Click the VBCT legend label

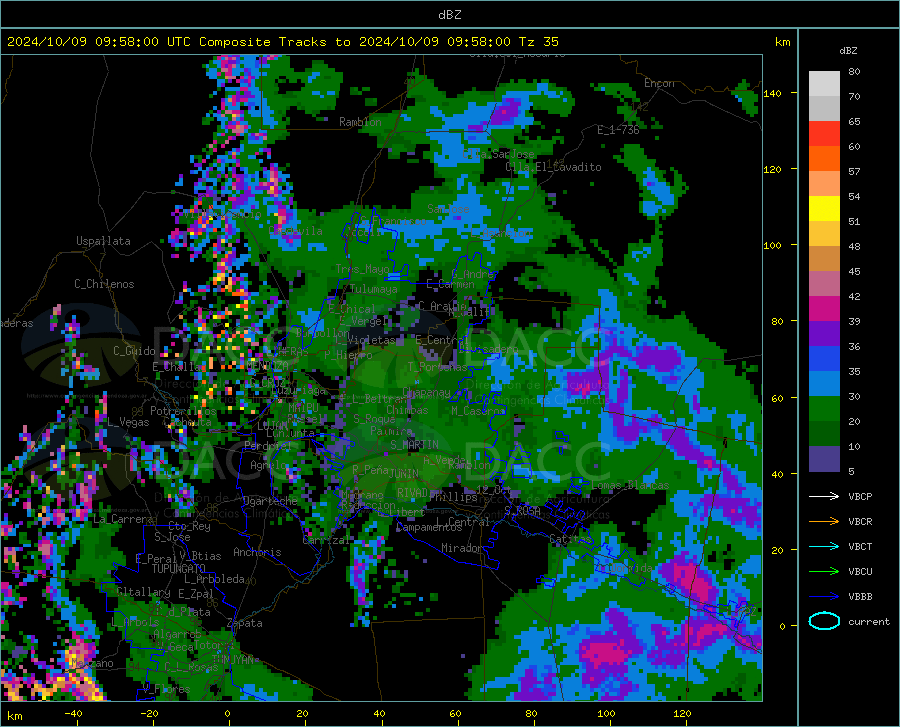click(860, 546)
